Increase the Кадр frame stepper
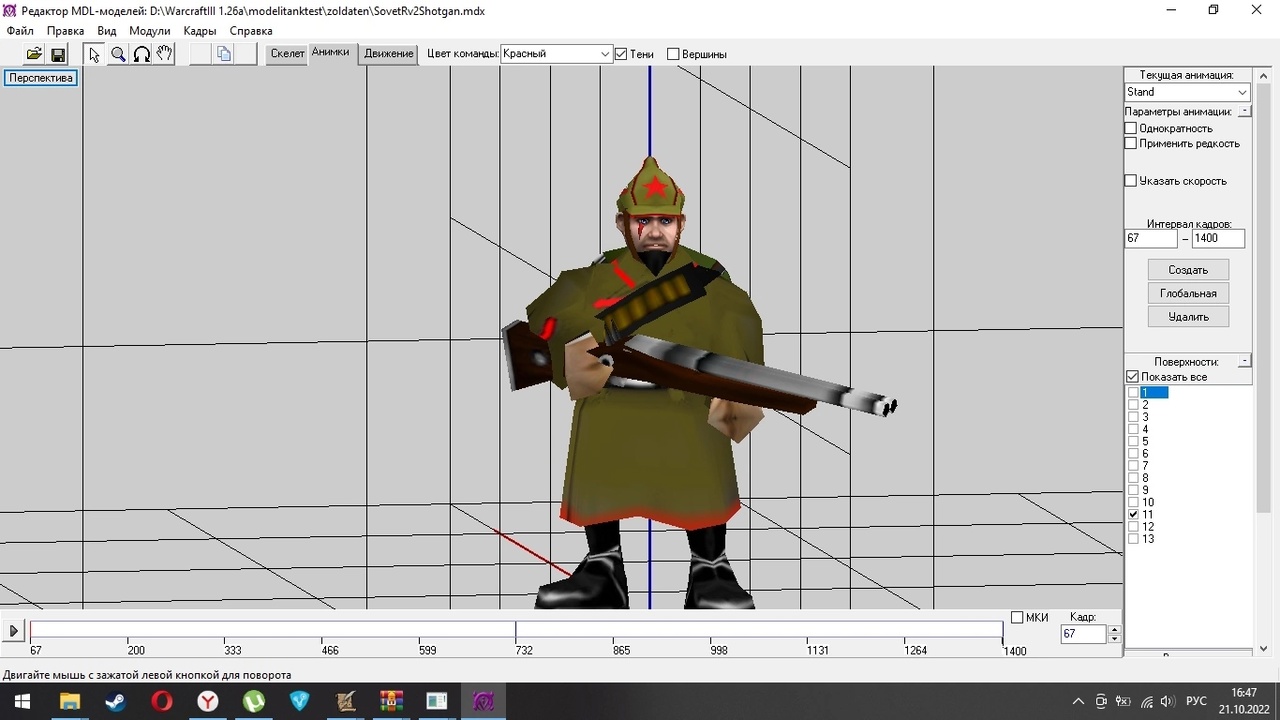 1115,630
